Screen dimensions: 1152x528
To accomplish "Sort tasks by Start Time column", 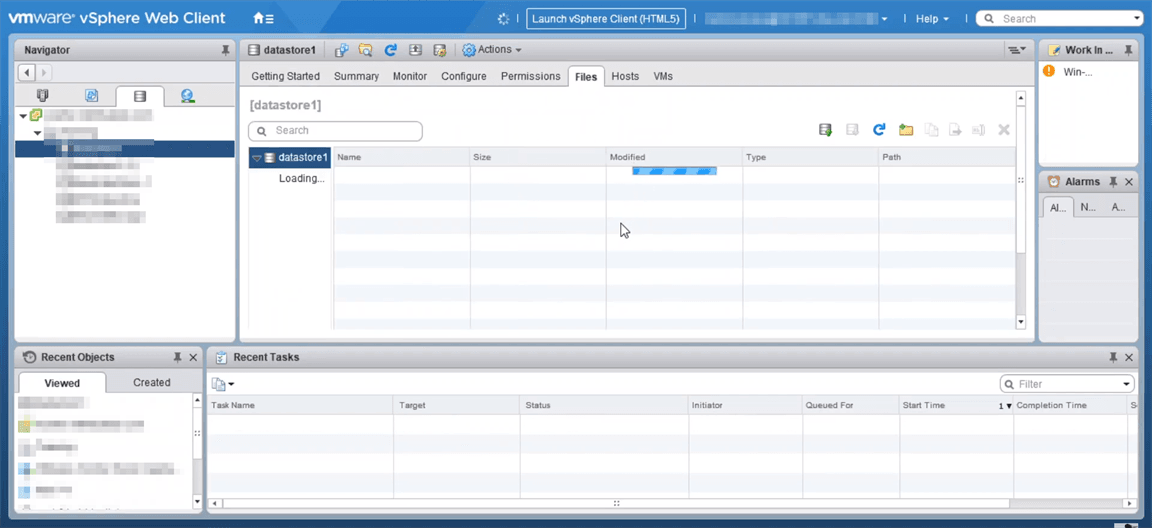I will (x=957, y=405).
